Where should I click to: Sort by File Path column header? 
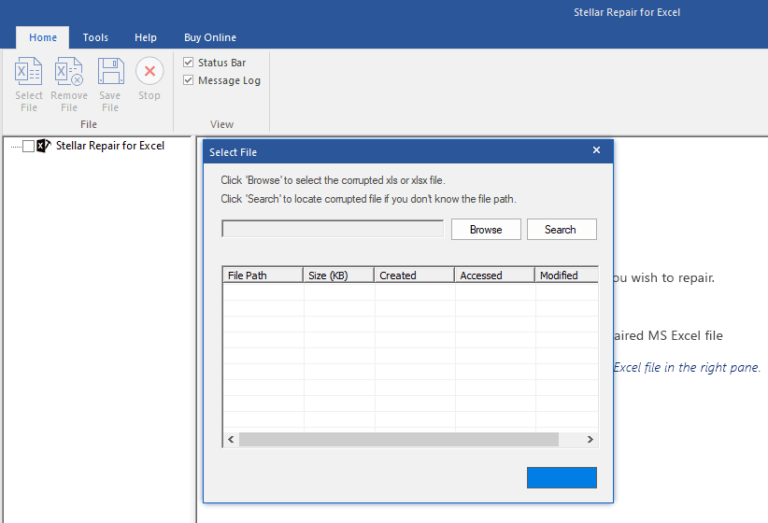coord(263,275)
